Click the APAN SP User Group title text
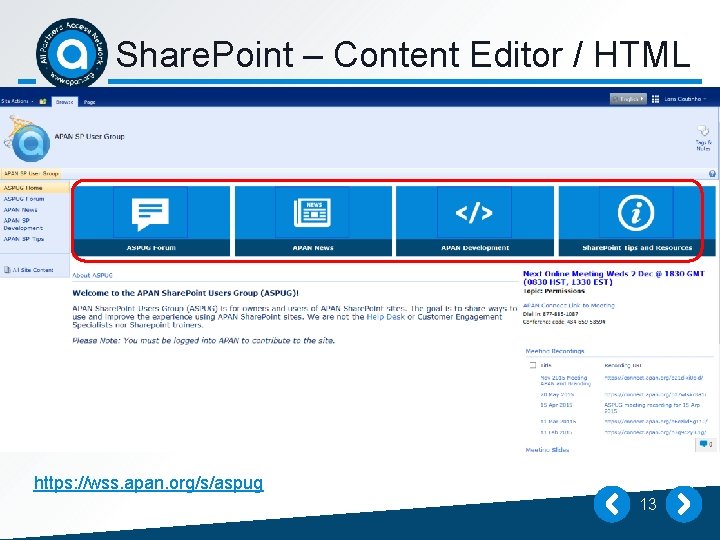 tap(90, 136)
